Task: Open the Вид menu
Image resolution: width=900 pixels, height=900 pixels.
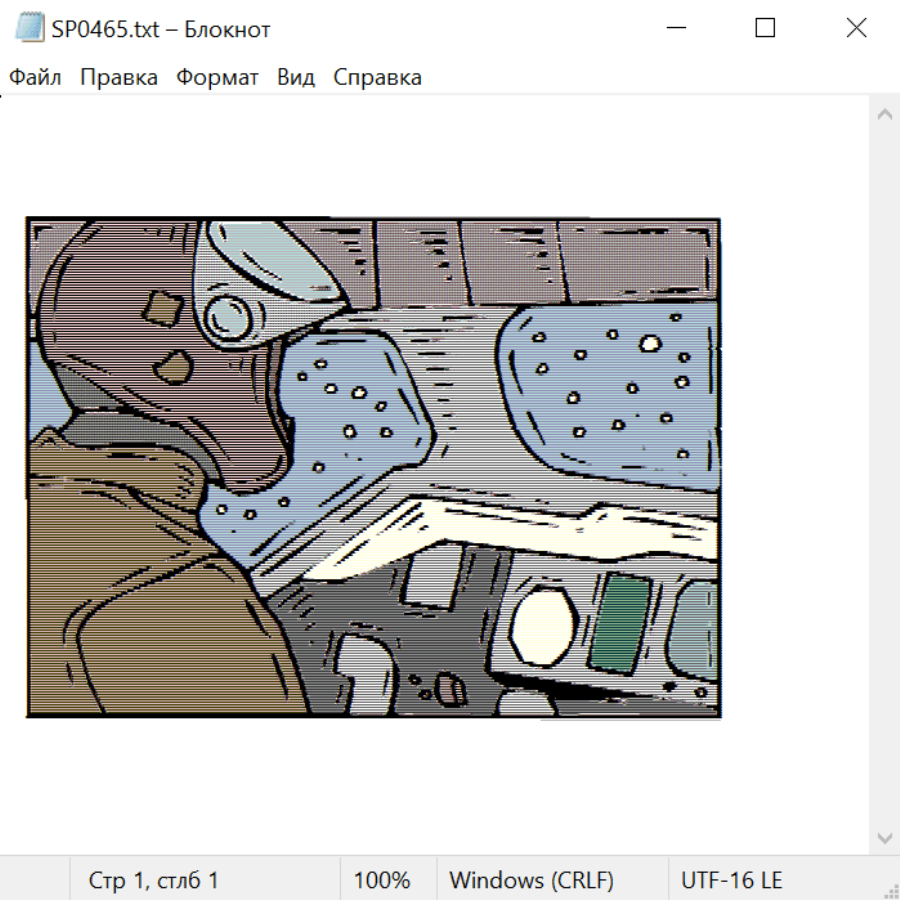Action: coord(295,78)
